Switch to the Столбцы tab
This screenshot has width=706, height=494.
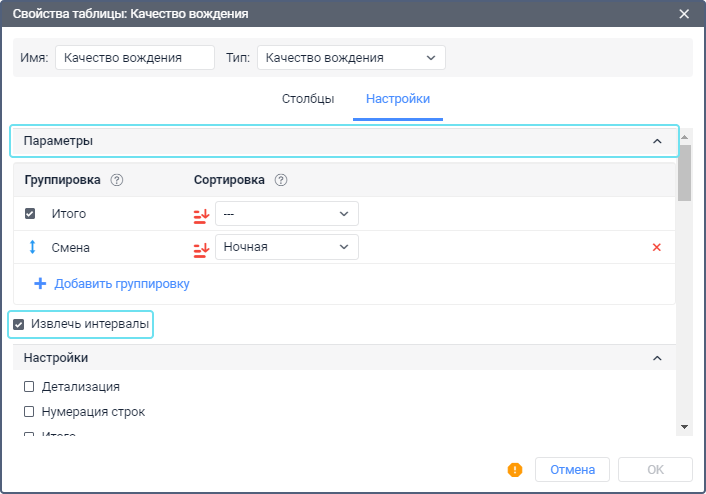308,99
